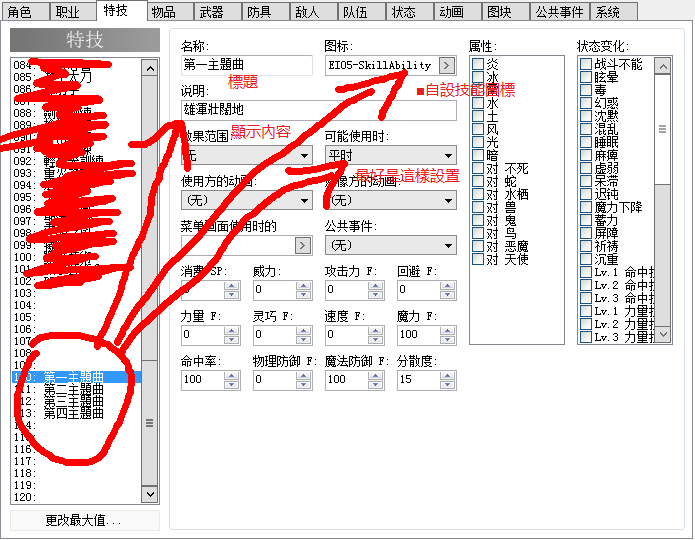Select empty skill slot 105 in list
The height and width of the screenshot is (540, 695).
76,317
